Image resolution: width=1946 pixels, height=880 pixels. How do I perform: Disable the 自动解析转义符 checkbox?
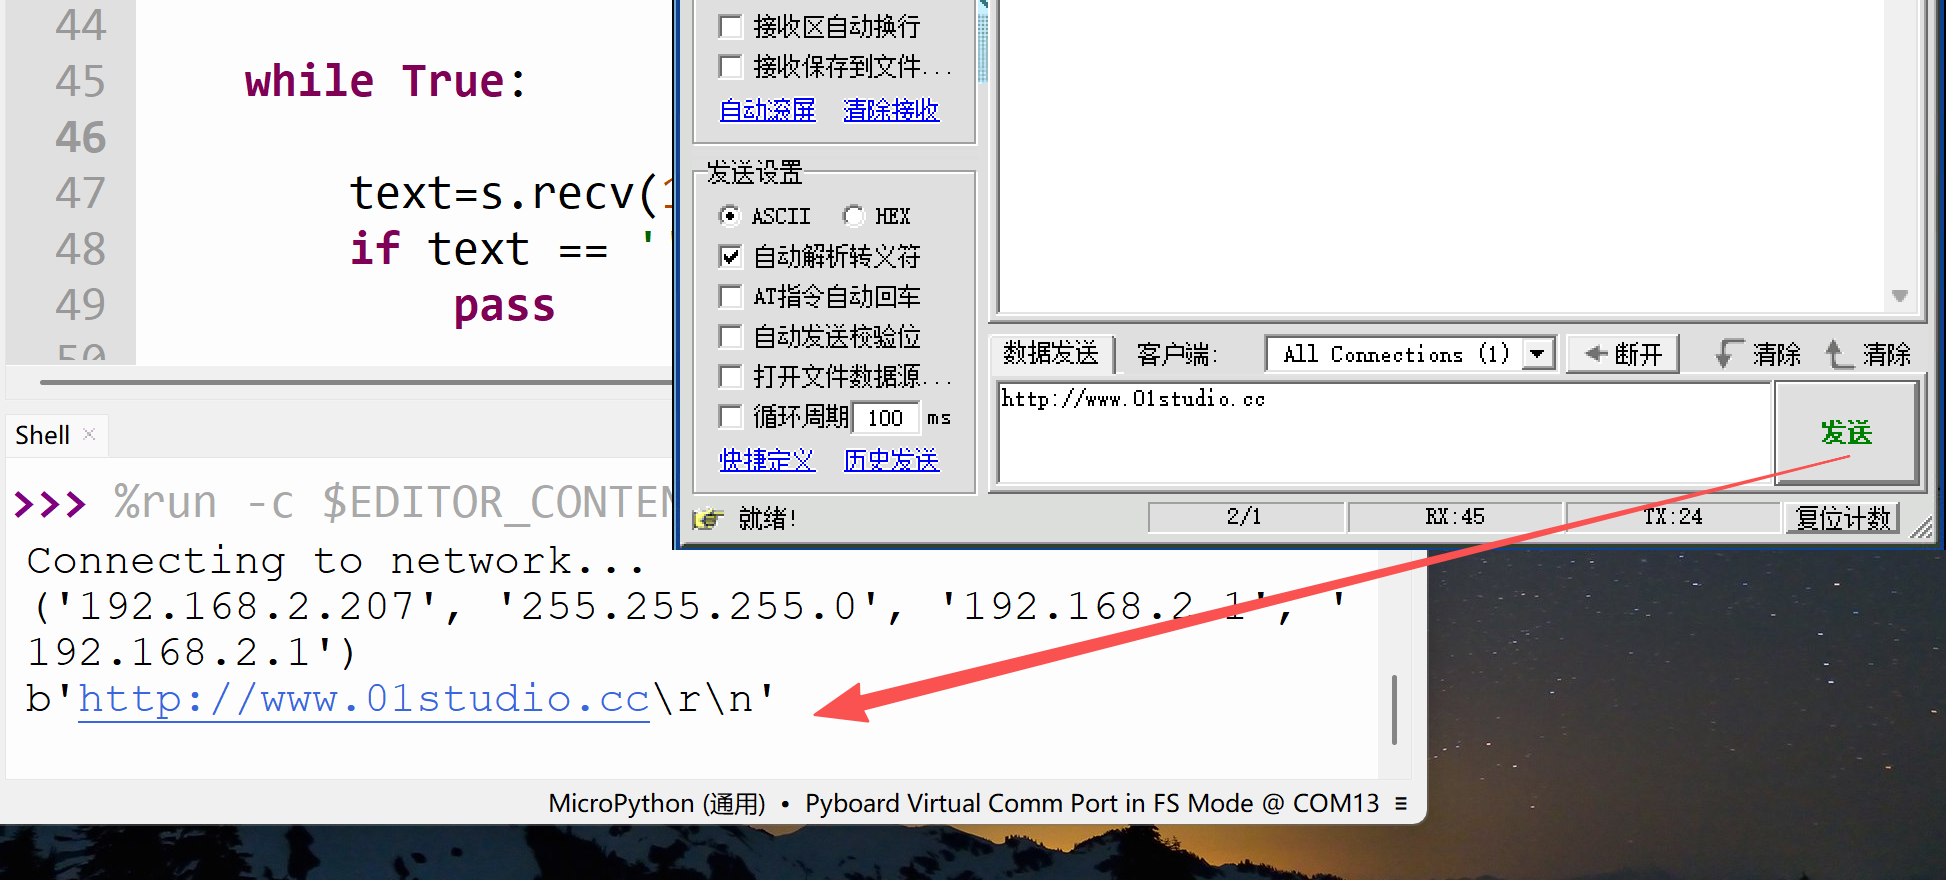click(731, 257)
